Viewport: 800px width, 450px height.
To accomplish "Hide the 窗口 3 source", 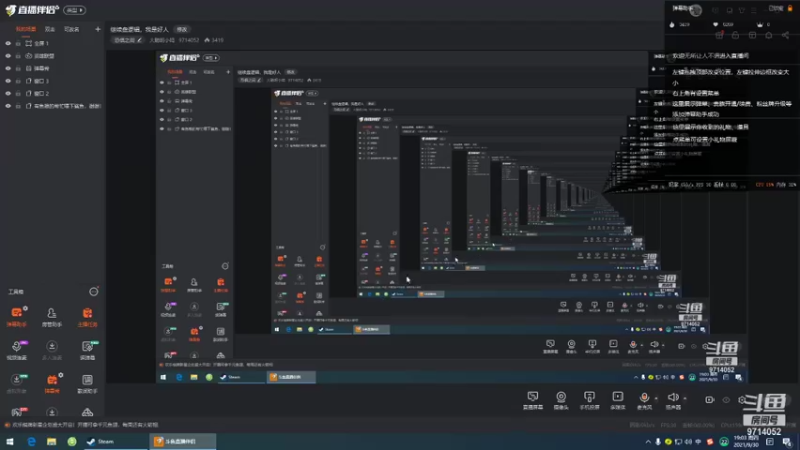I will coord(8,81).
